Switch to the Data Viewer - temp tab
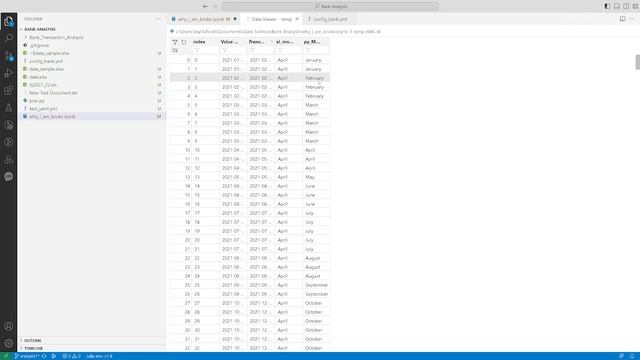The height and width of the screenshot is (360, 640). tap(271, 19)
